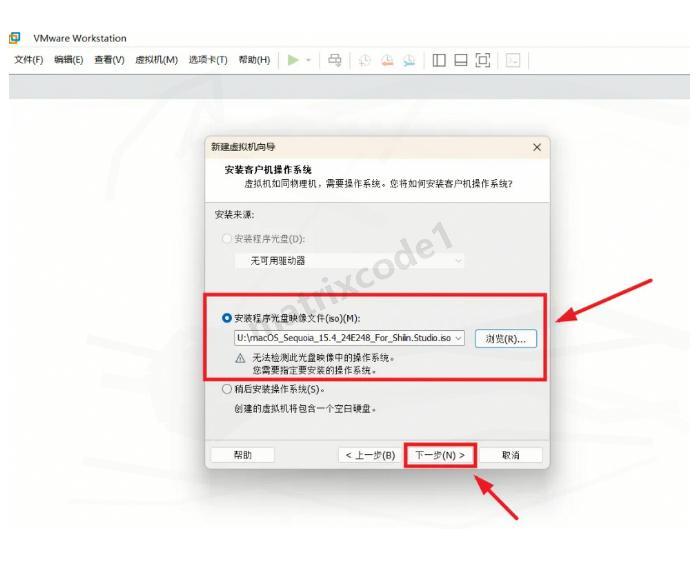Viewport: 700px width, 561px height.
Task: Toggle the sidebar library view icon
Action: (x=439, y=60)
